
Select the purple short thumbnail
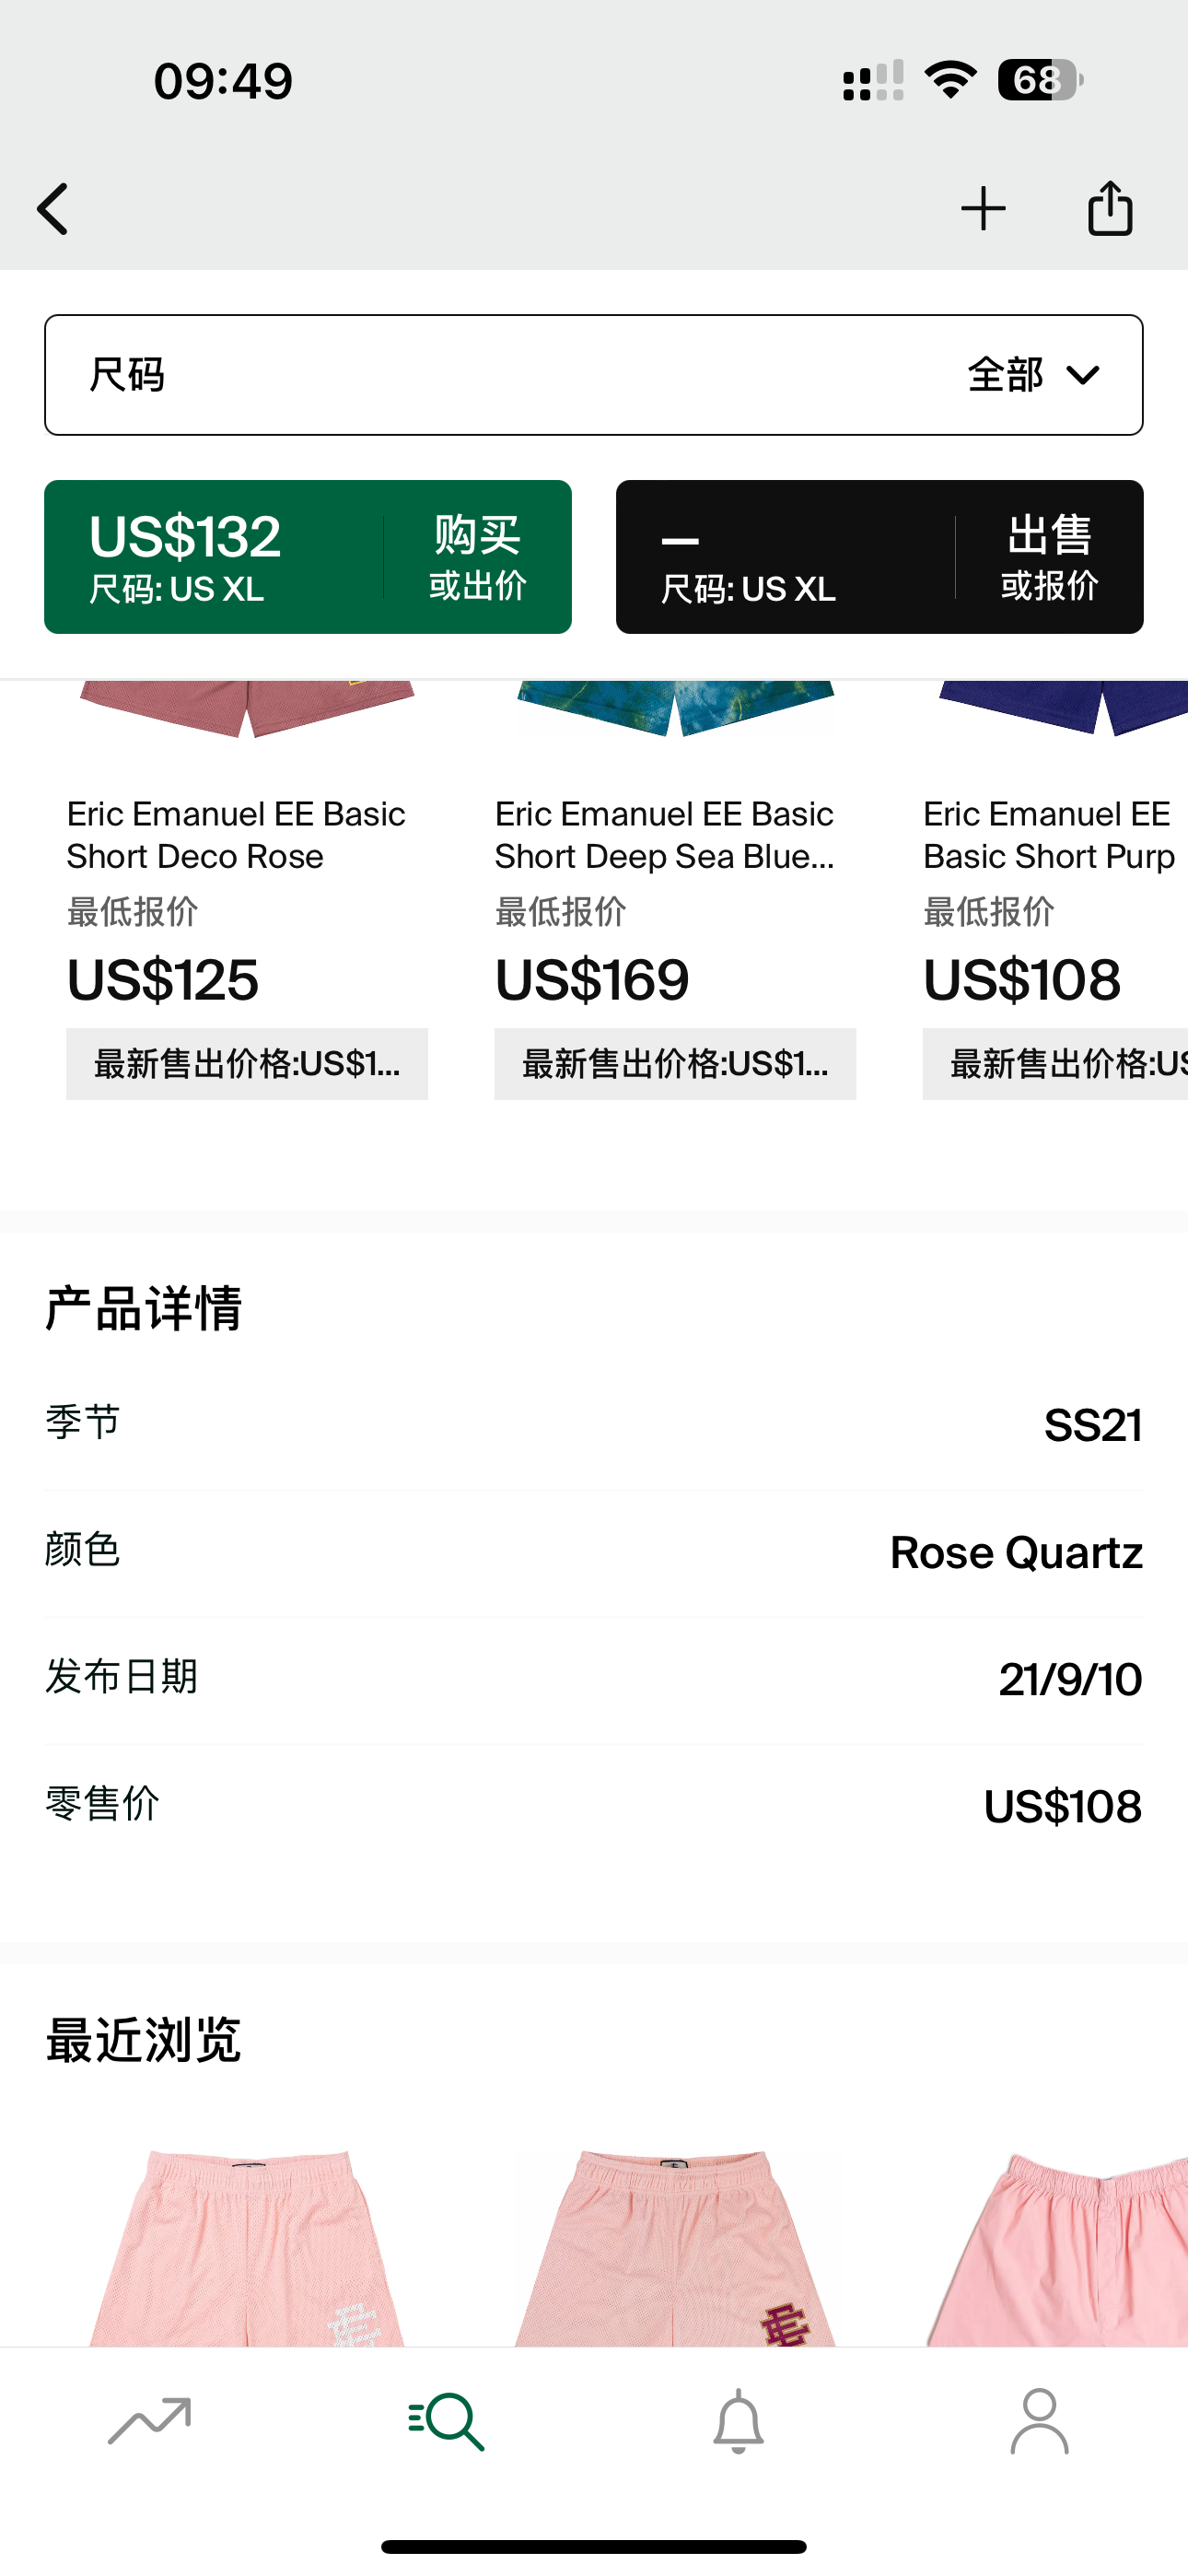coord(1062,708)
